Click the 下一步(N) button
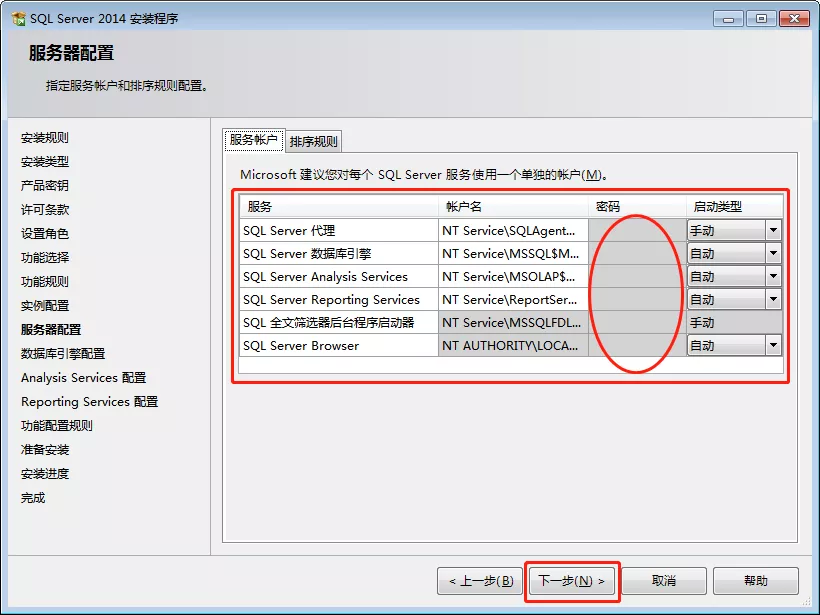Image resolution: width=820 pixels, height=615 pixels. 572,581
